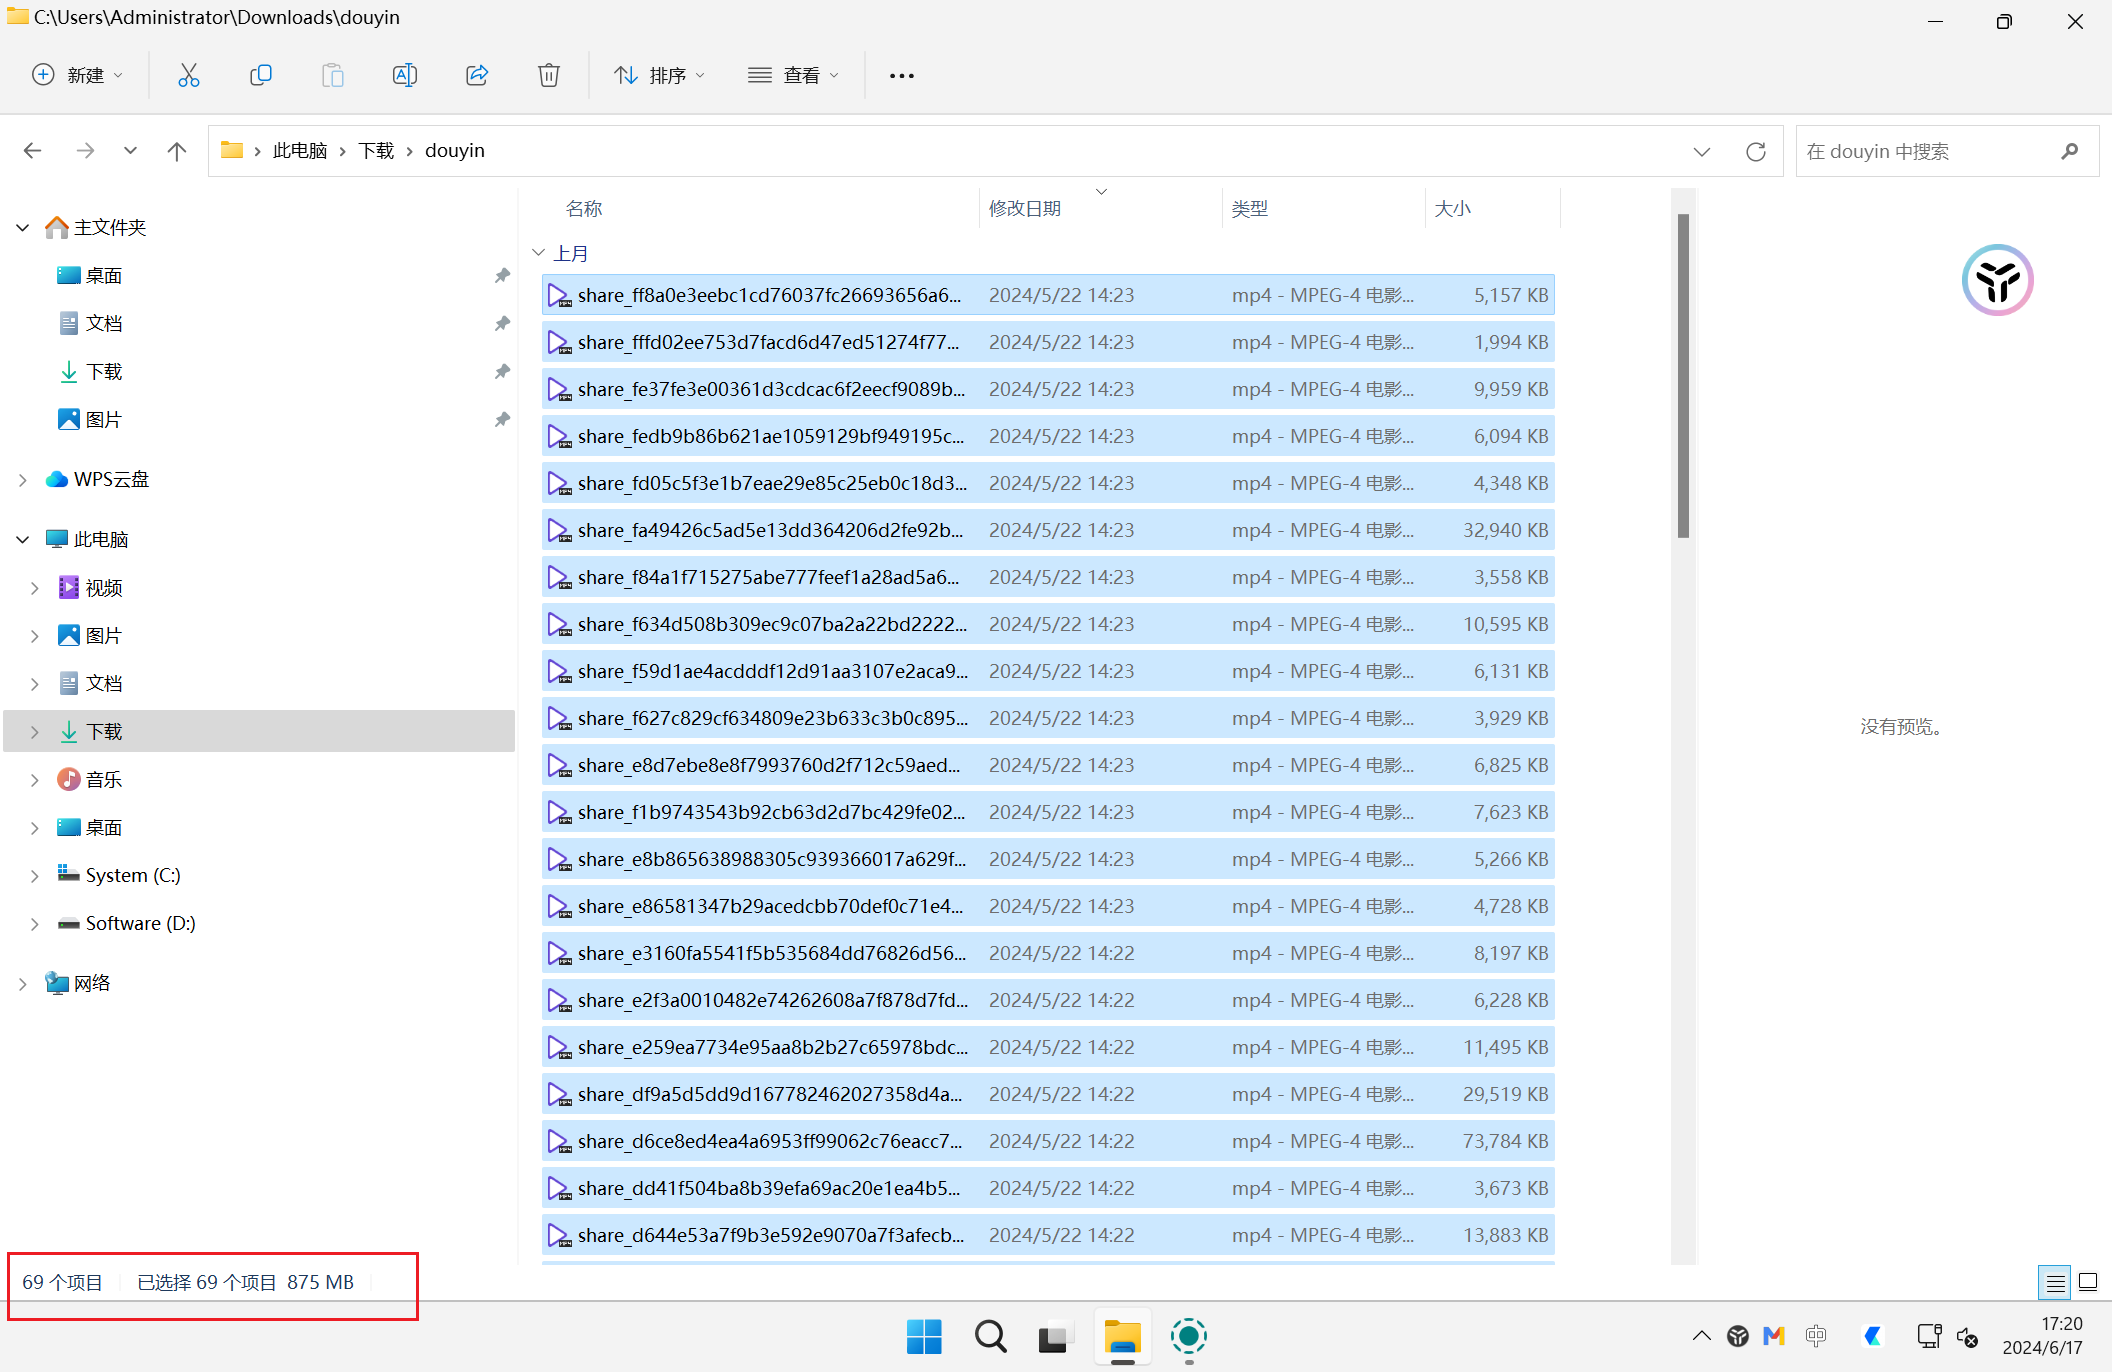2112x1372 pixels.
Task: Click the input method tray icon
Action: coord(1816,1336)
